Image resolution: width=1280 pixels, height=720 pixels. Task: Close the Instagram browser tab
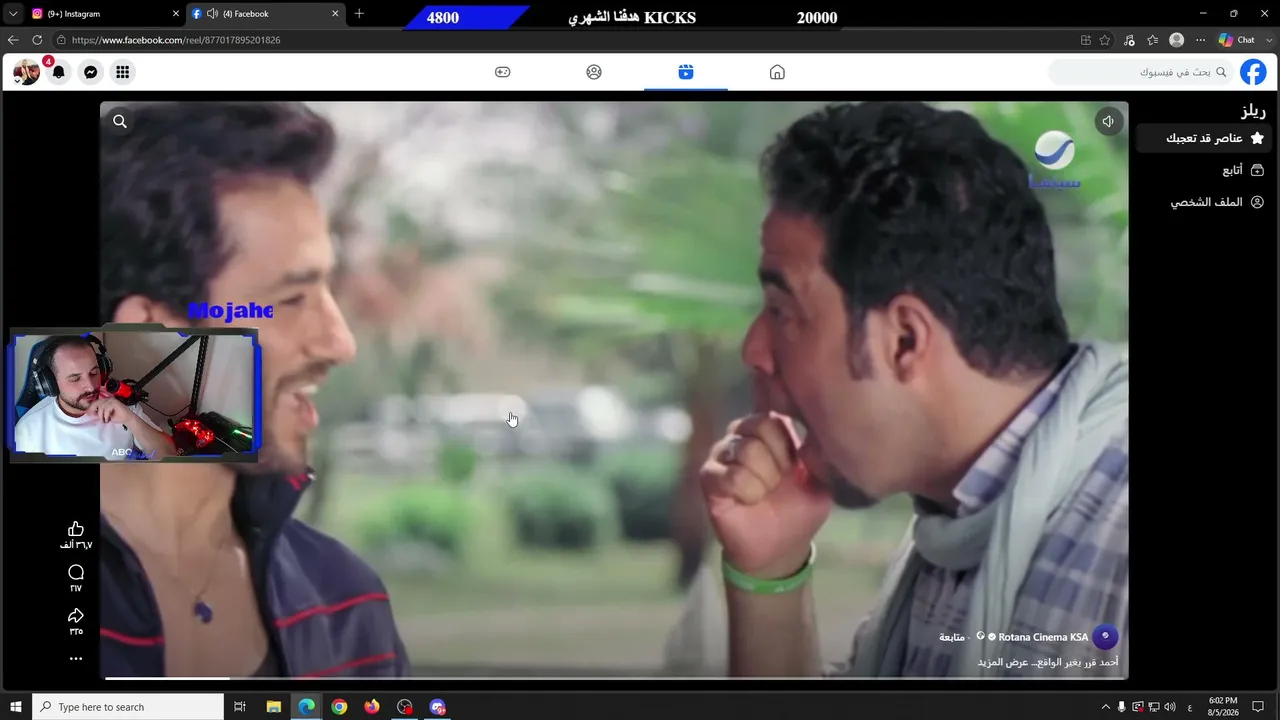[176, 14]
